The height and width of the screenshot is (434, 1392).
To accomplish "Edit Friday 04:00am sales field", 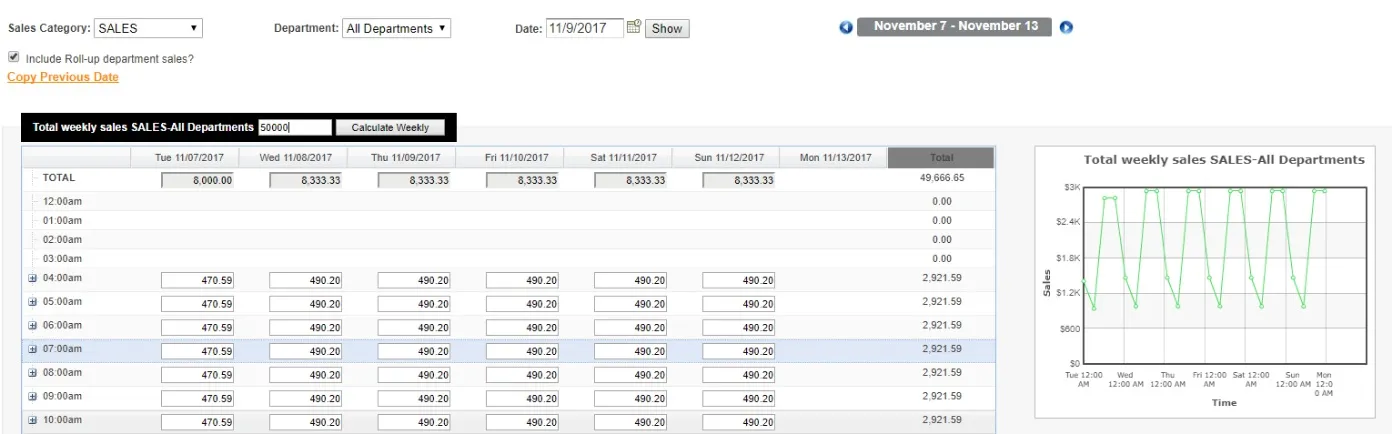I will 522,280.
